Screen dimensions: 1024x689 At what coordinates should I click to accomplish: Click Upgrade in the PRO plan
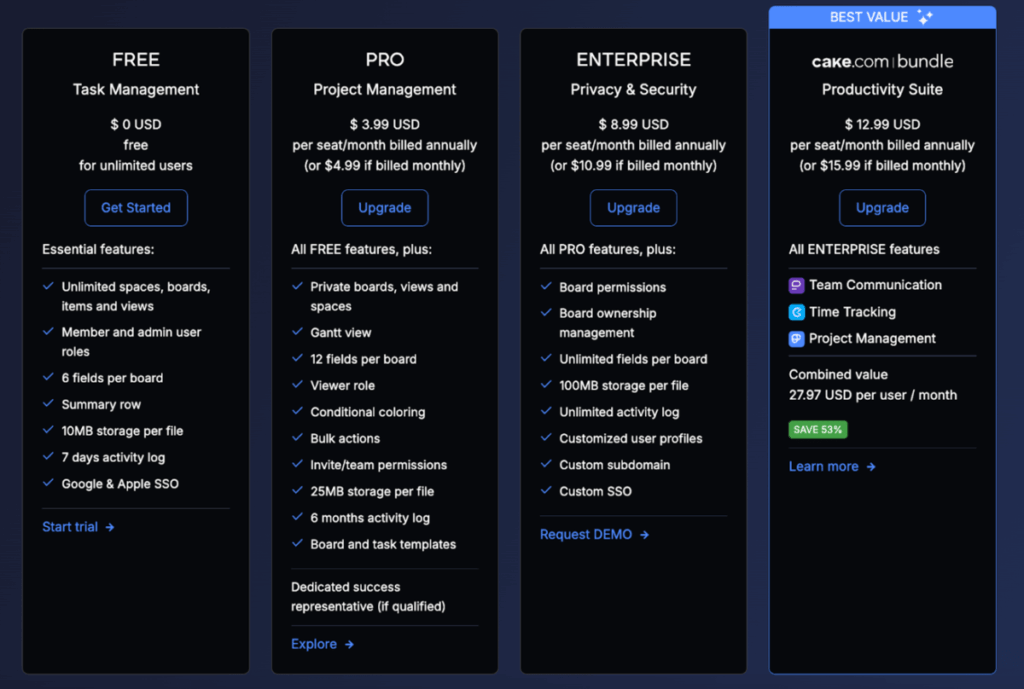(x=385, y=208)
